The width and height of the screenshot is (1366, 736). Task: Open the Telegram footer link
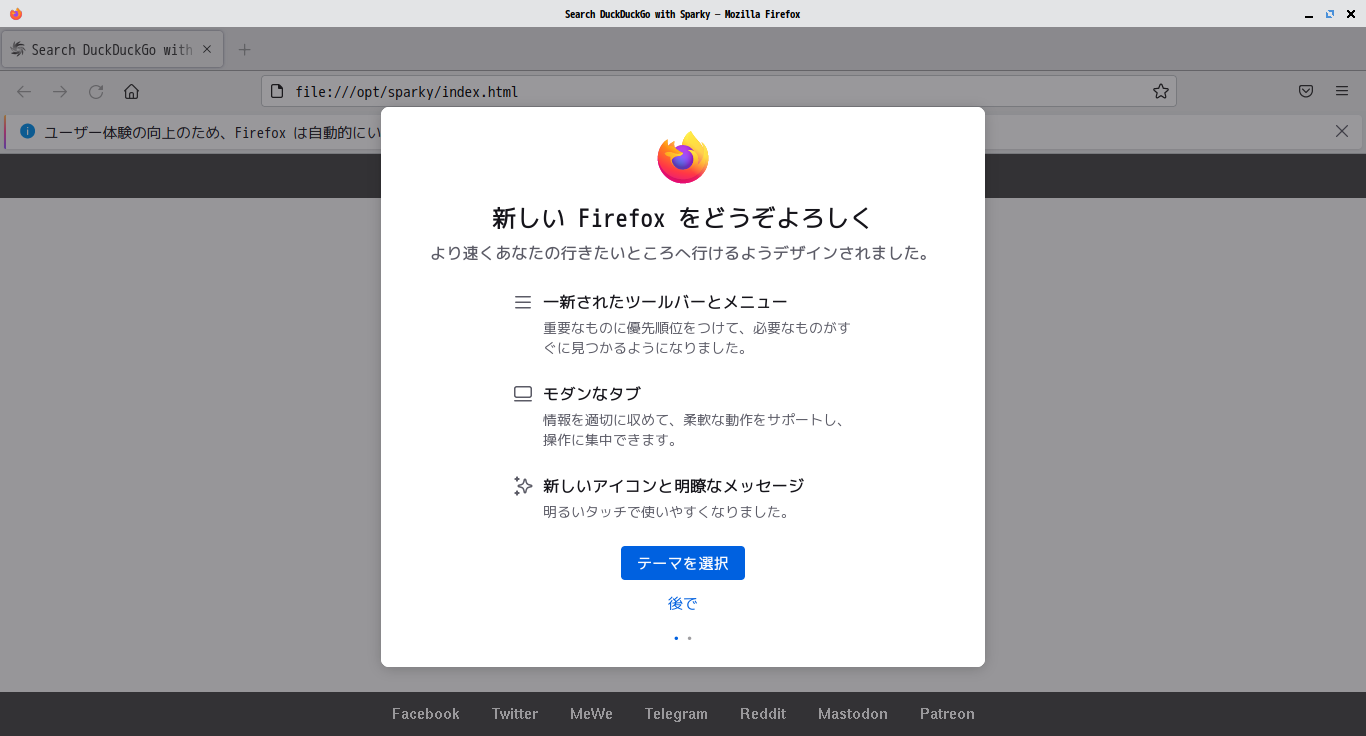pos(676,714)
